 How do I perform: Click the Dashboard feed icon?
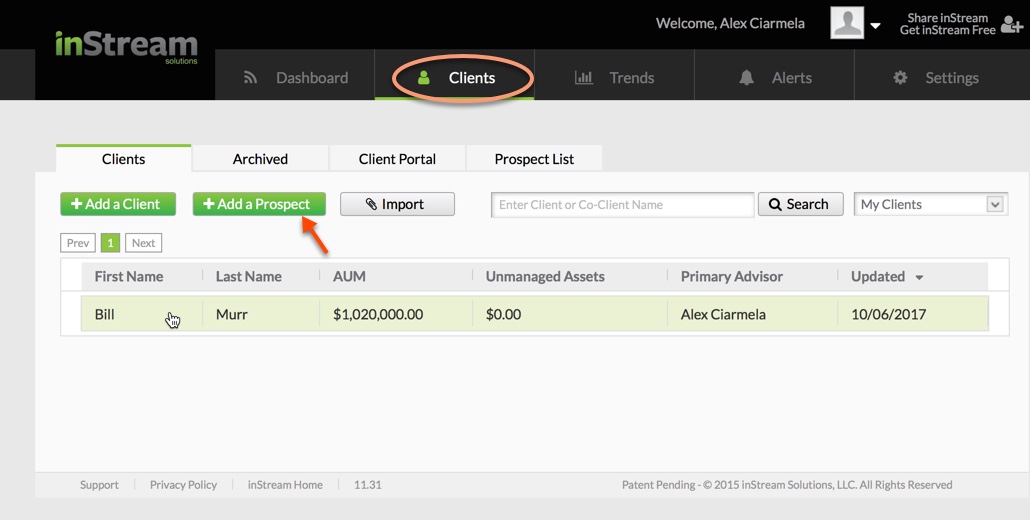pyautogui.click(x=250, y=77)
